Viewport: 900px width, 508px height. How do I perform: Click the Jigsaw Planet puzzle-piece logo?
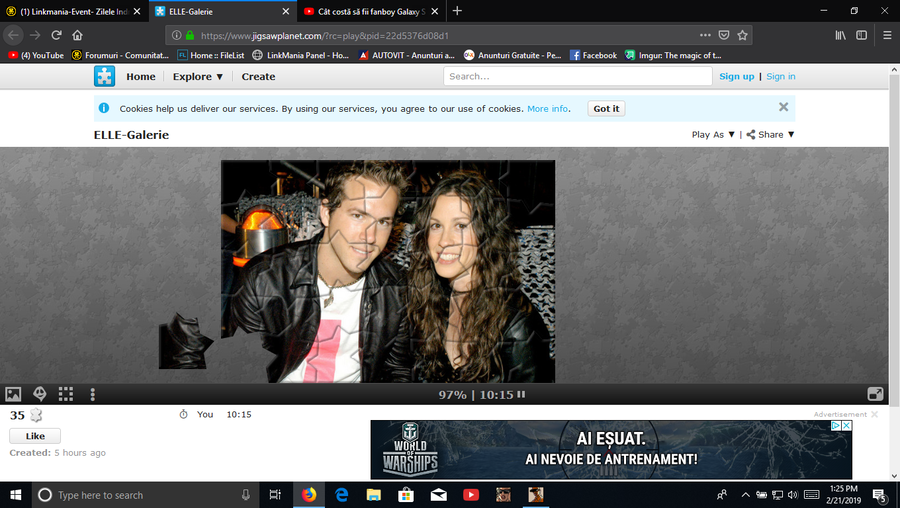(104, 76)
